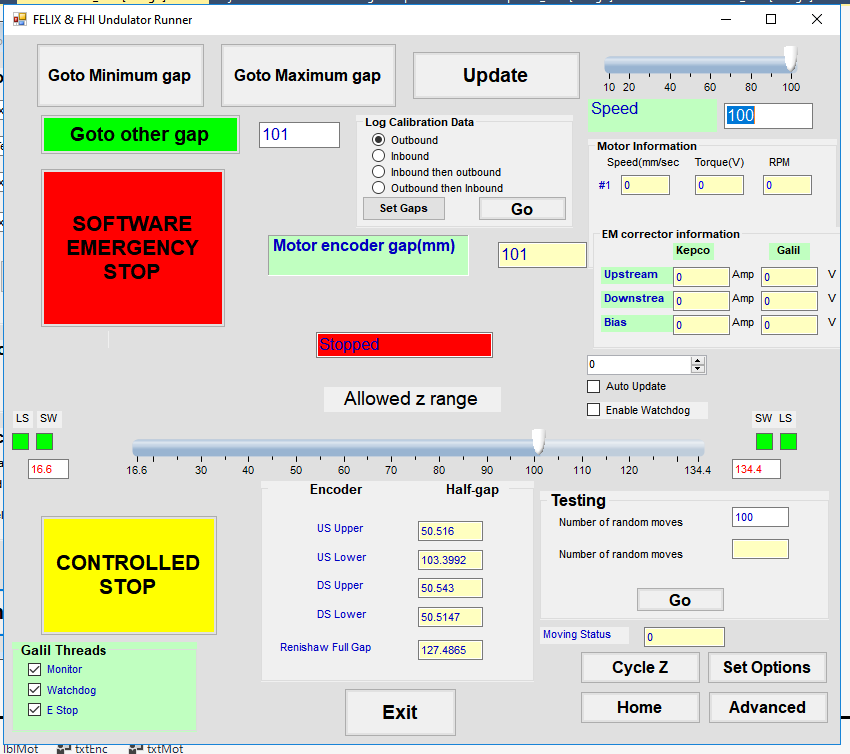Image resolution: width=850 pixels, height=754 pixels.
Task: Click the Allowed z range slider handle
Action: [537, 441]
